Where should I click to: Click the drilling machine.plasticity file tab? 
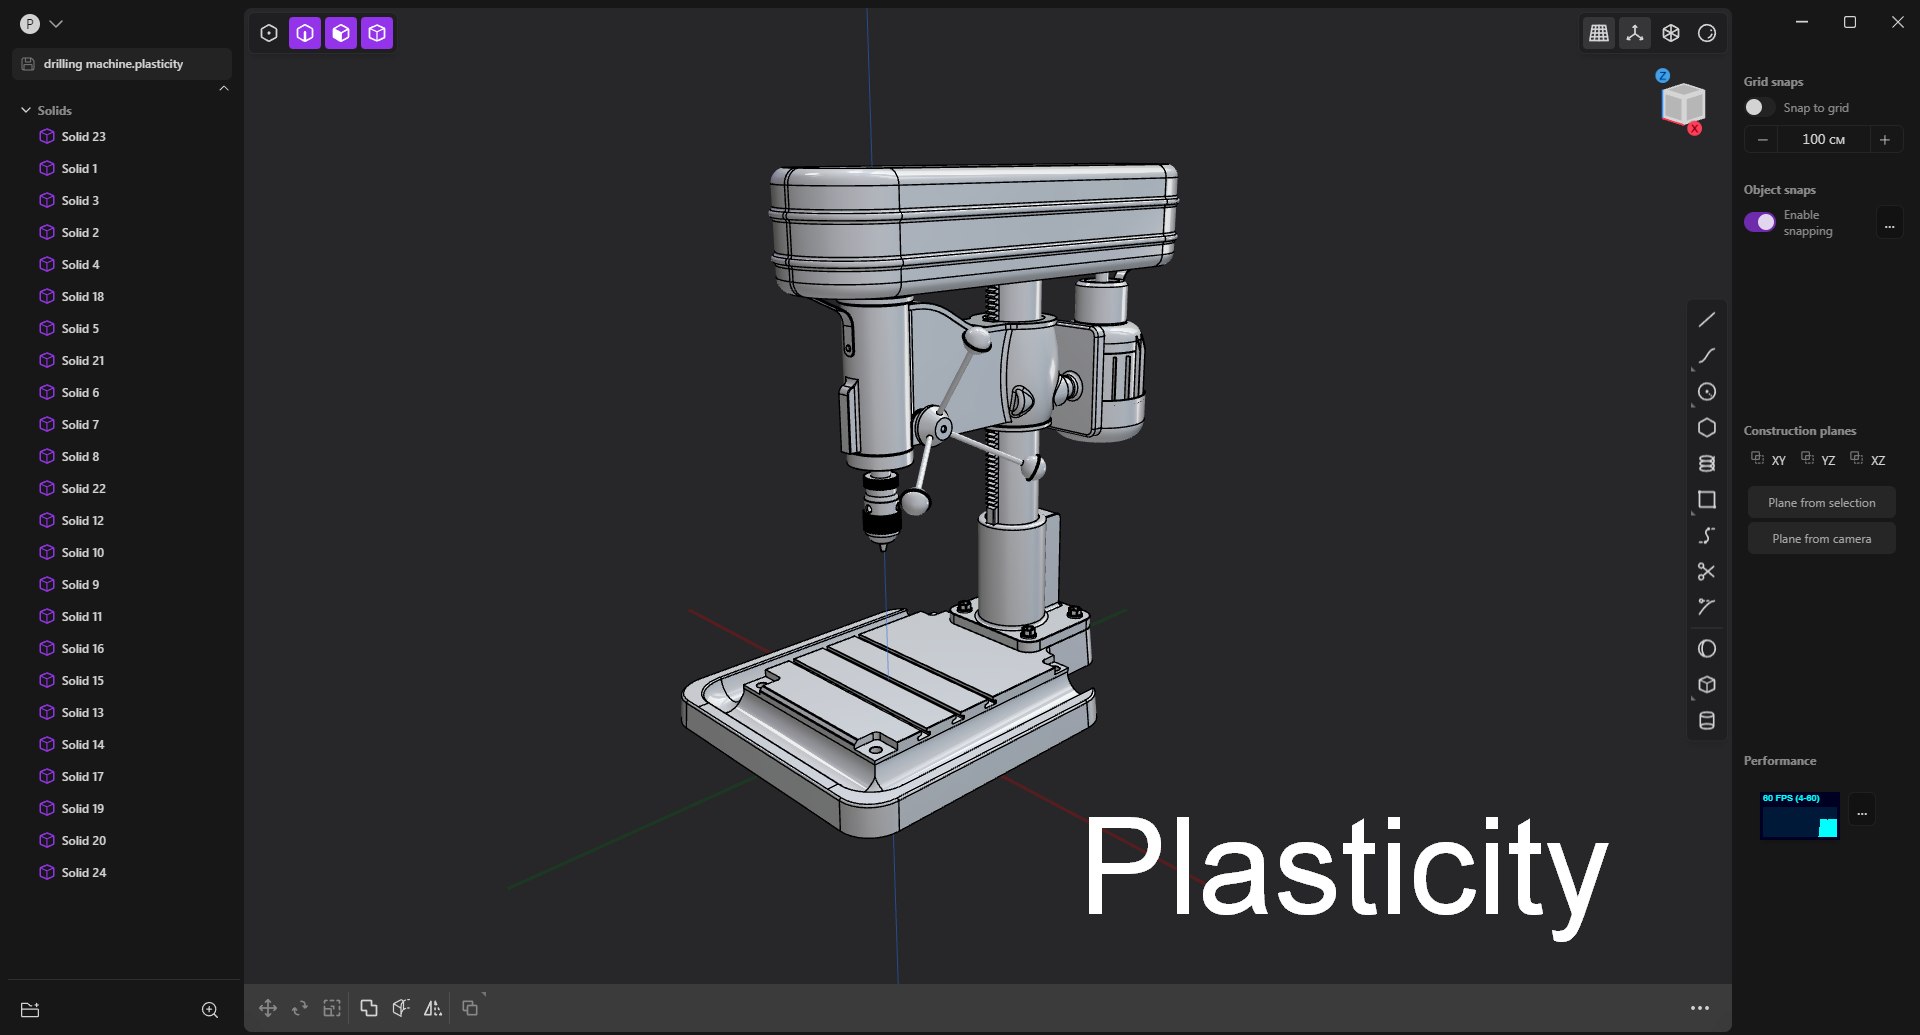coord(122,64)
